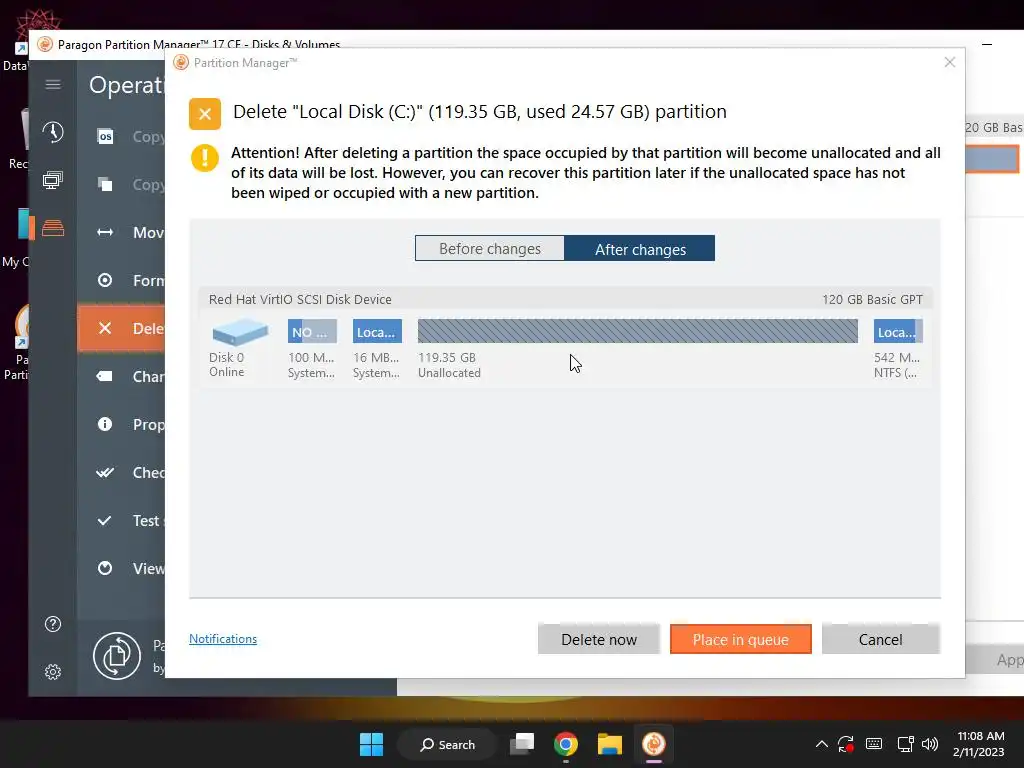Expand the system tray hidden icons chevron

[822, 744]
